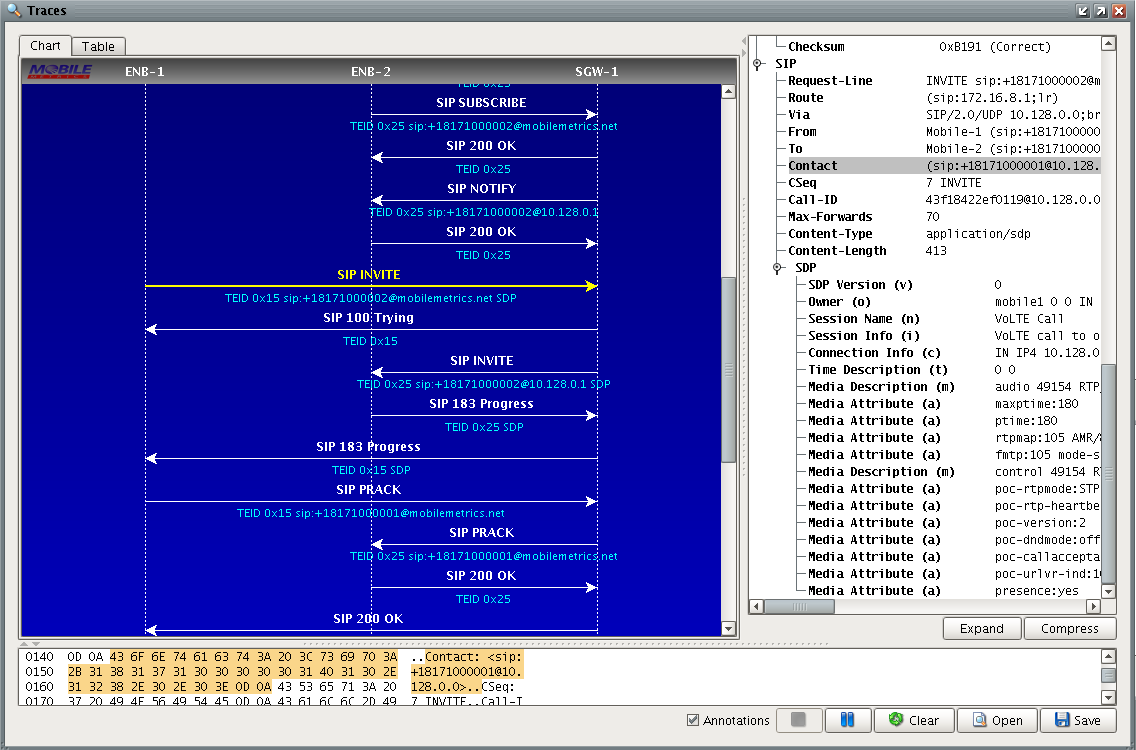1136x750 pixels.
Task: Click the detach panel icon in title bar
Action: click(x=1082, y=11)
